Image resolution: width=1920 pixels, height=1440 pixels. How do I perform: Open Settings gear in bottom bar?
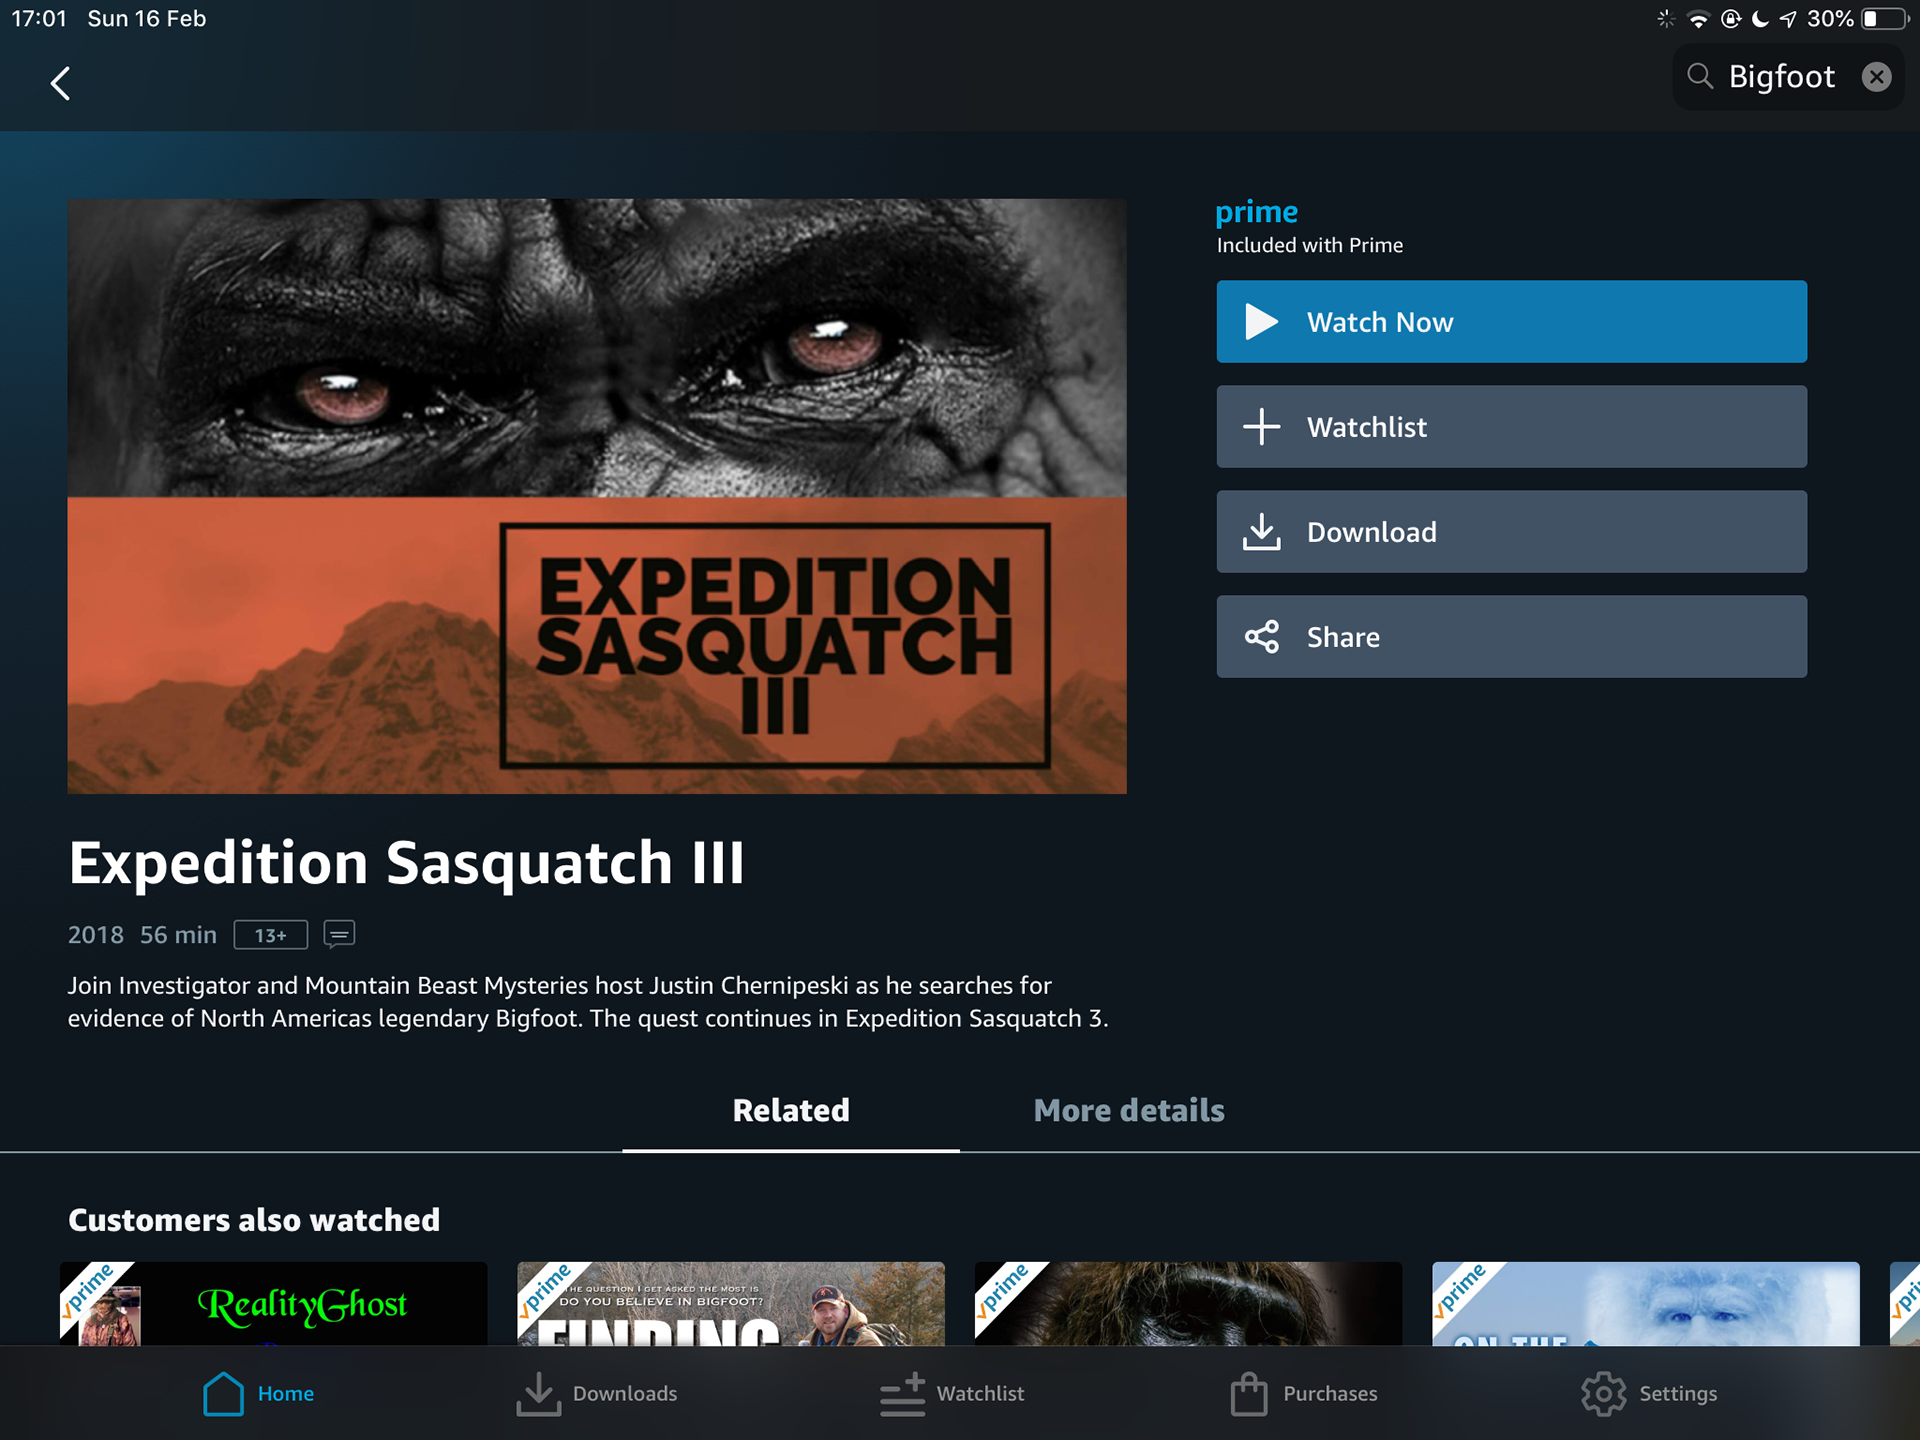click(1649, 1393)
